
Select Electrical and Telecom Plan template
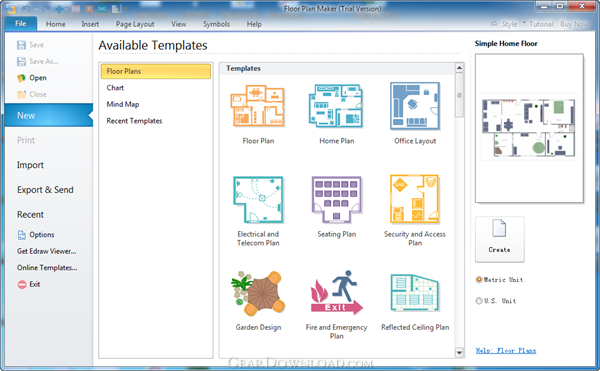[x=258, y=199]
